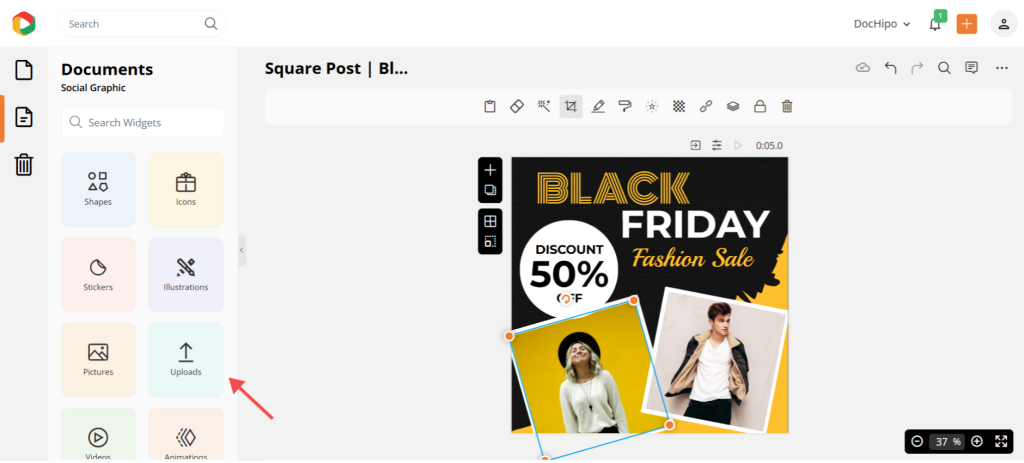Open the paint roller format tool
Viewport: 1024px width, 463px height.
625,106
